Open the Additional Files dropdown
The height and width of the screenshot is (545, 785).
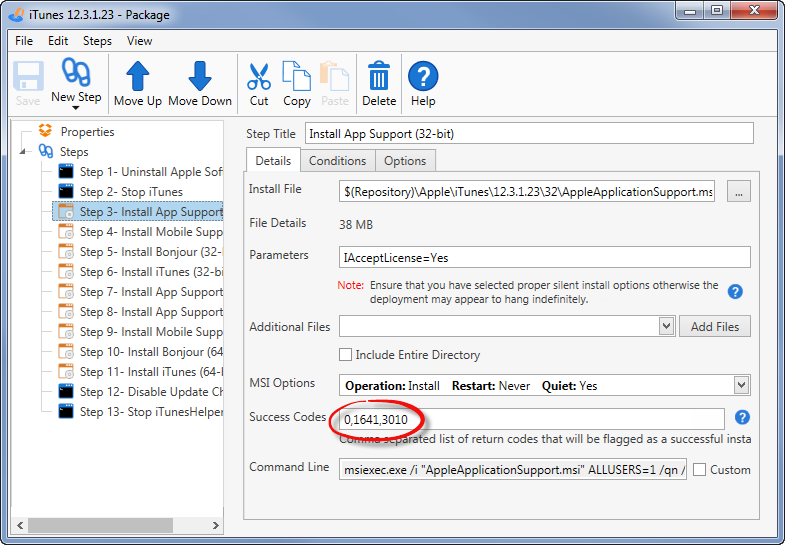[x=666, y=326]
